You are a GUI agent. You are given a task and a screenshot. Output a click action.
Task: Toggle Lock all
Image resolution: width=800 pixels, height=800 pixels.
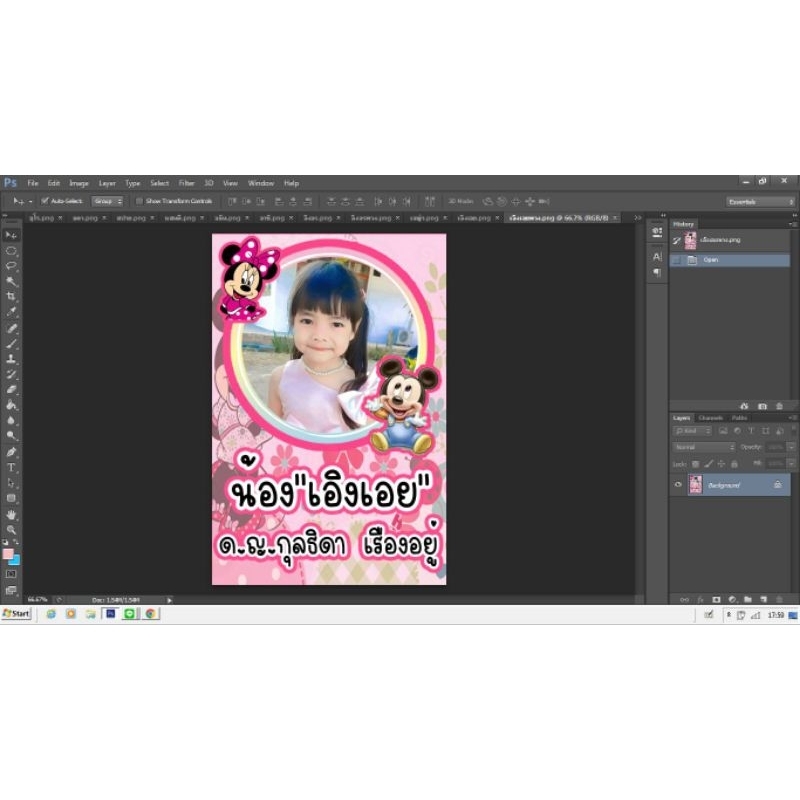[x=734, y=464]
